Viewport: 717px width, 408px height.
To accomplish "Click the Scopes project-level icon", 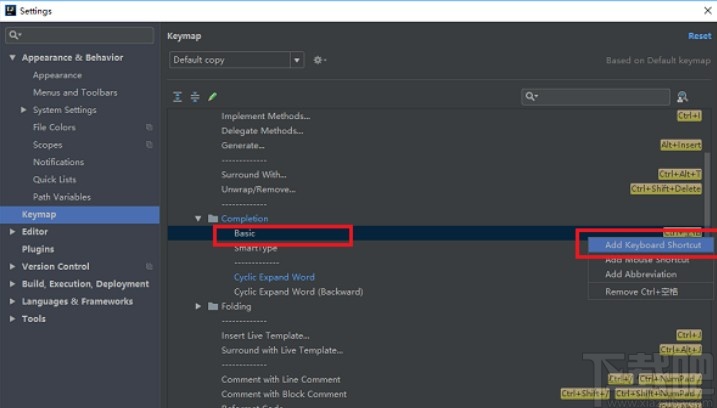I will (x=149, y=145).
